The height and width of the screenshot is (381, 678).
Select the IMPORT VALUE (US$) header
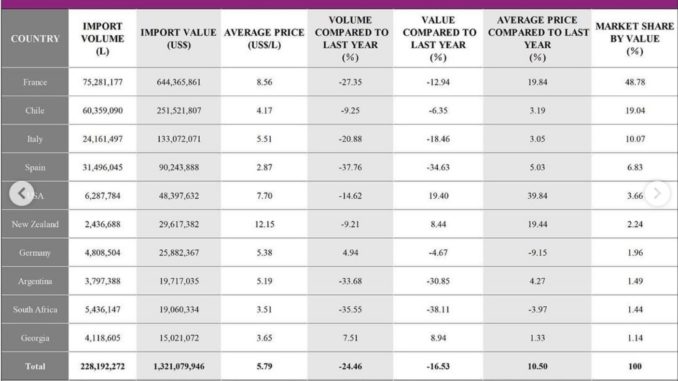(x=179, y=38)
